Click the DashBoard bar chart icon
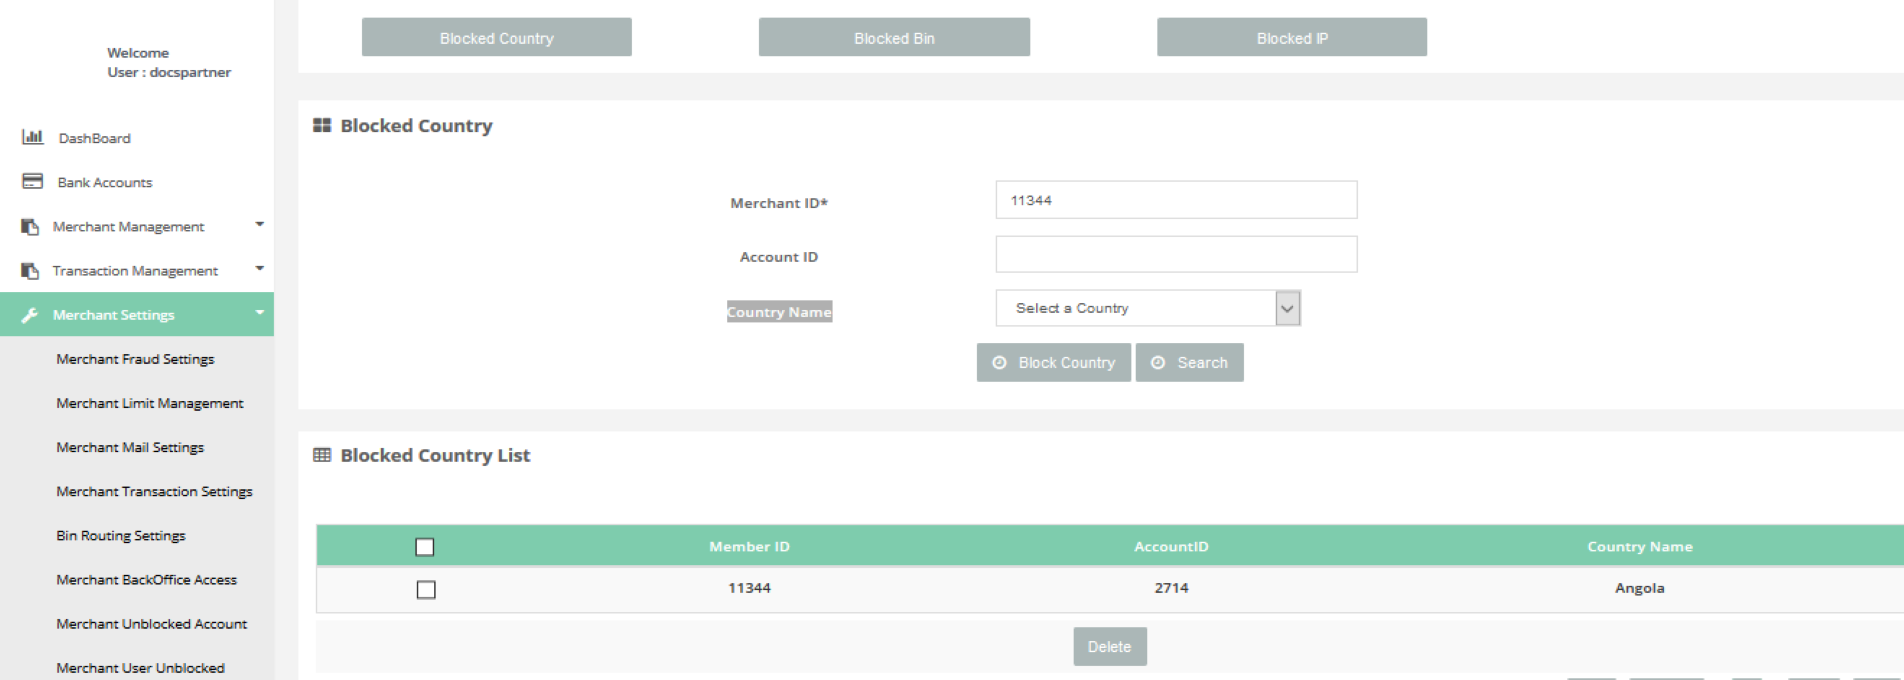This screenshot has height=680, width=1904. click(x=33, y=137)
